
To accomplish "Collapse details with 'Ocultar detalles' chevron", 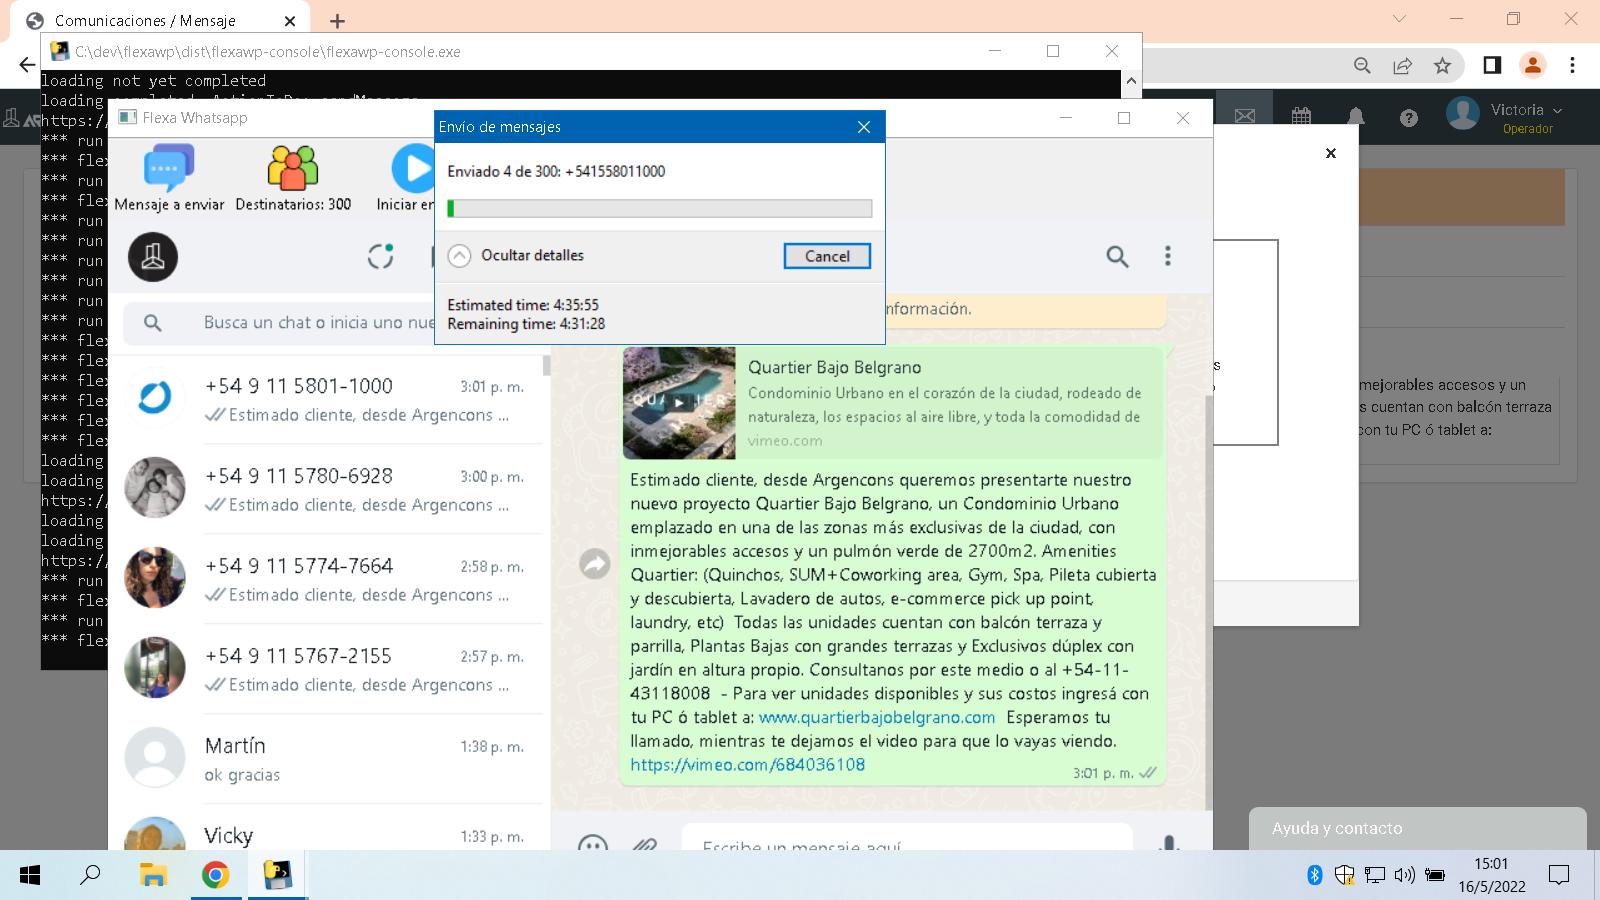I will coord(459,256).
